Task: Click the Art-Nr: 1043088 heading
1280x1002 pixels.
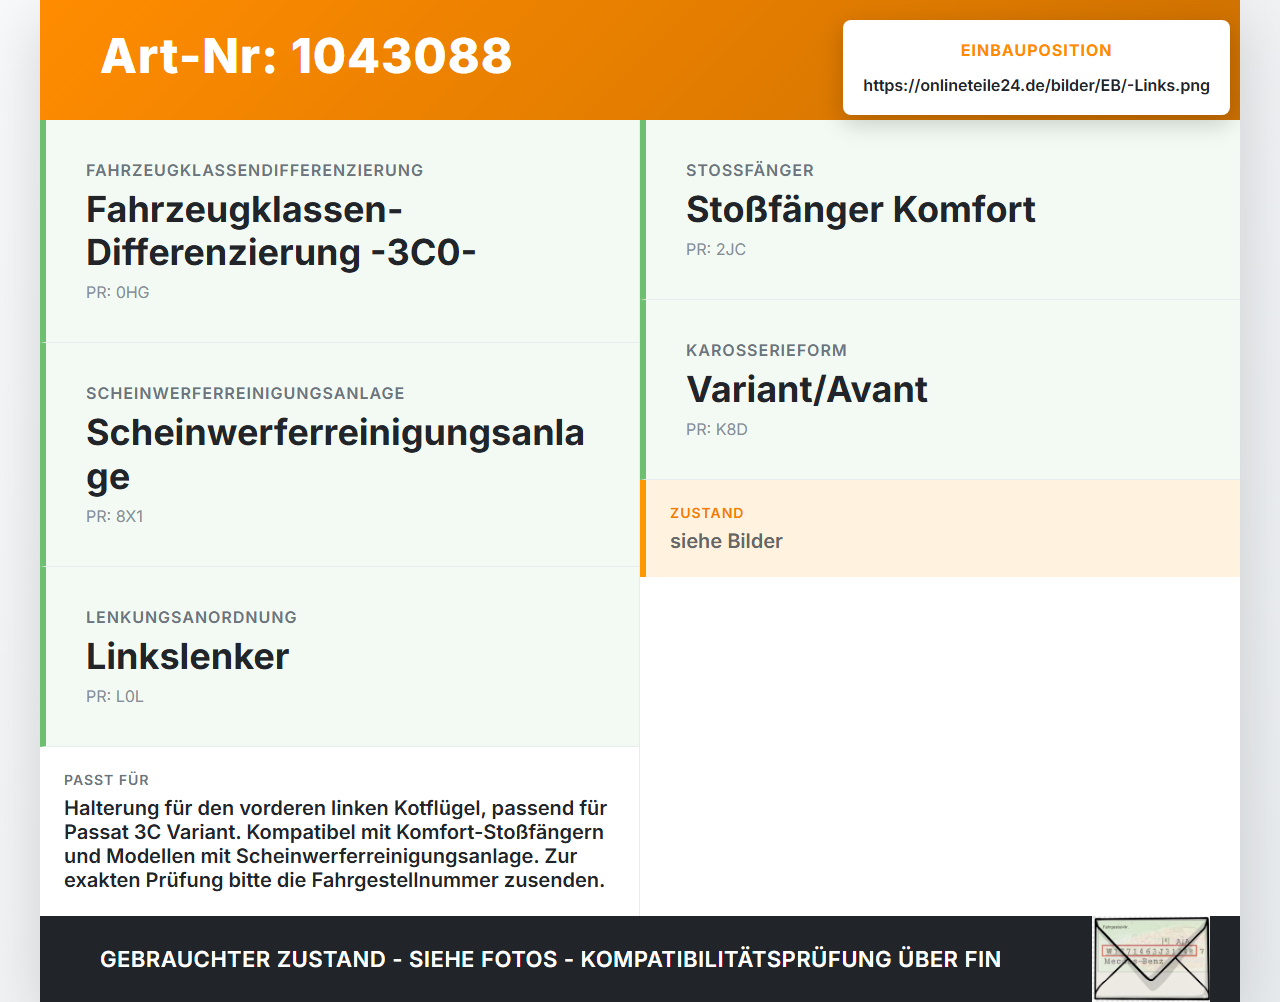Action: click(x=306, y=56)
